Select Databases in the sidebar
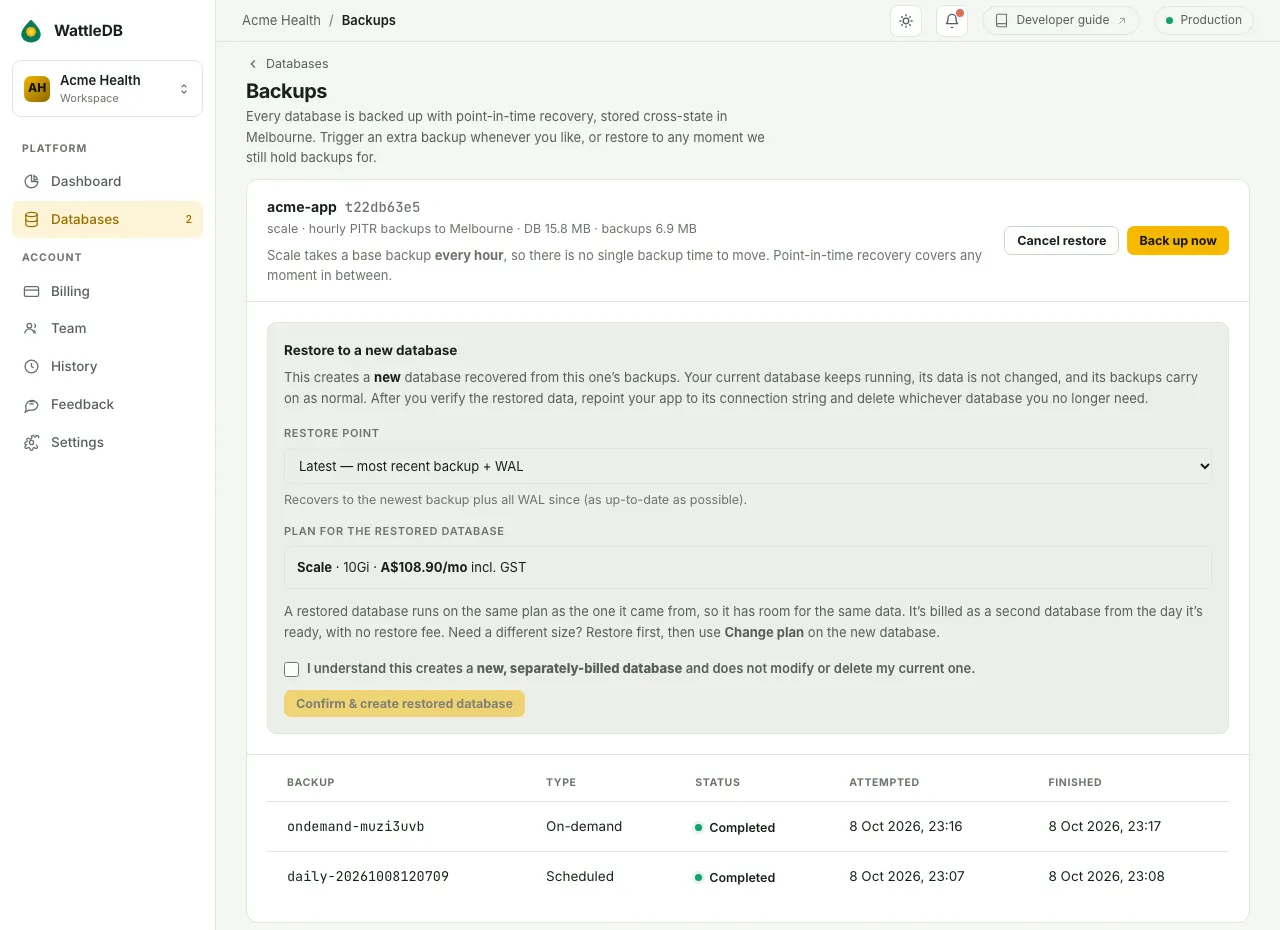Screen dimensions: 1280x930 pyautogui.click(x=108, y=219)
